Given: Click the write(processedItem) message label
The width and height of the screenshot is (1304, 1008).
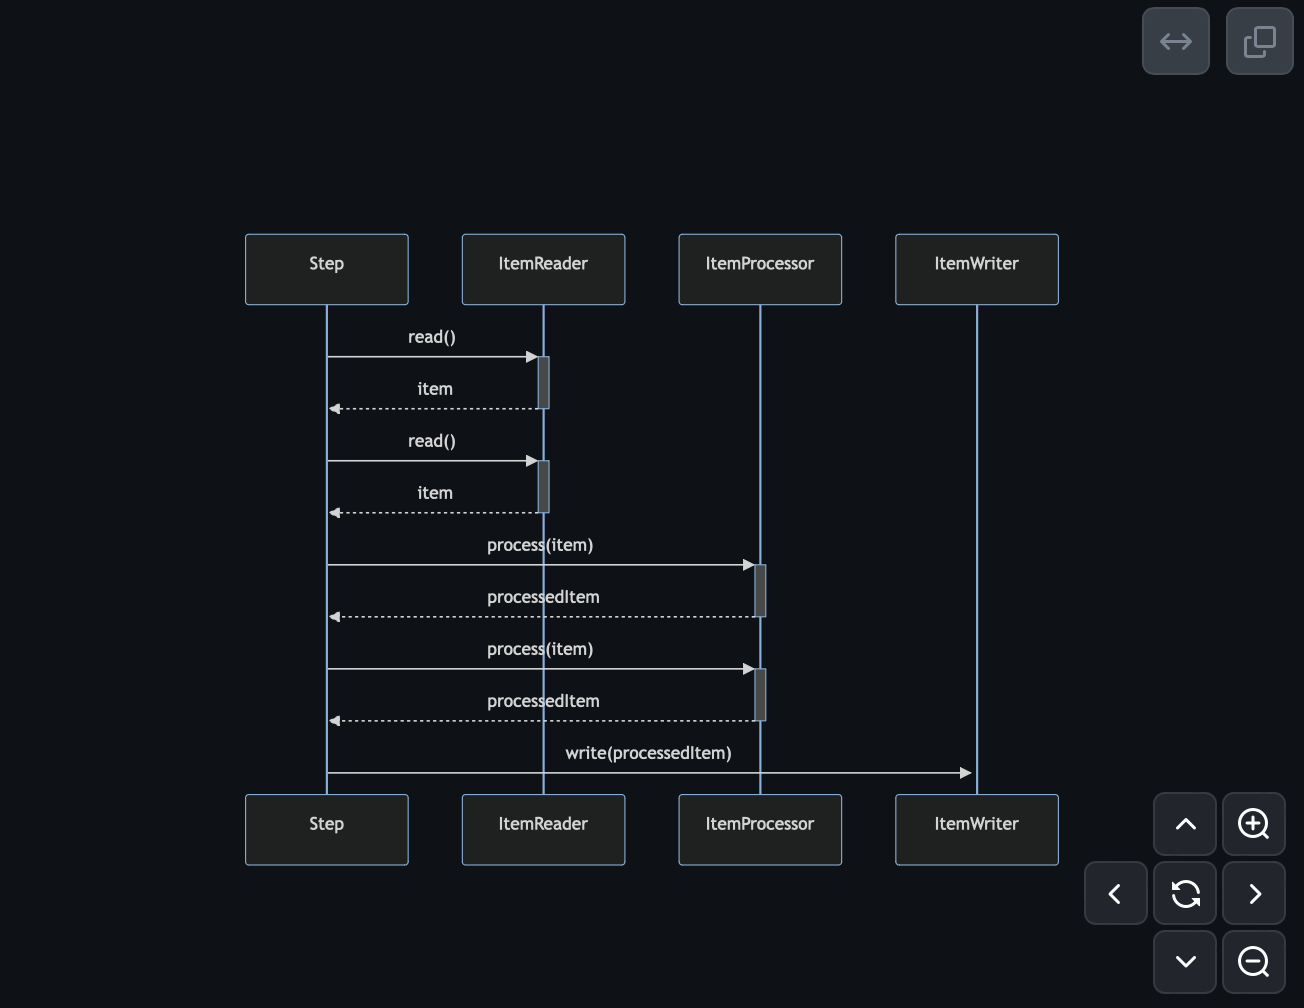Looking at the screenshot, I should click(x=648, y=753).
